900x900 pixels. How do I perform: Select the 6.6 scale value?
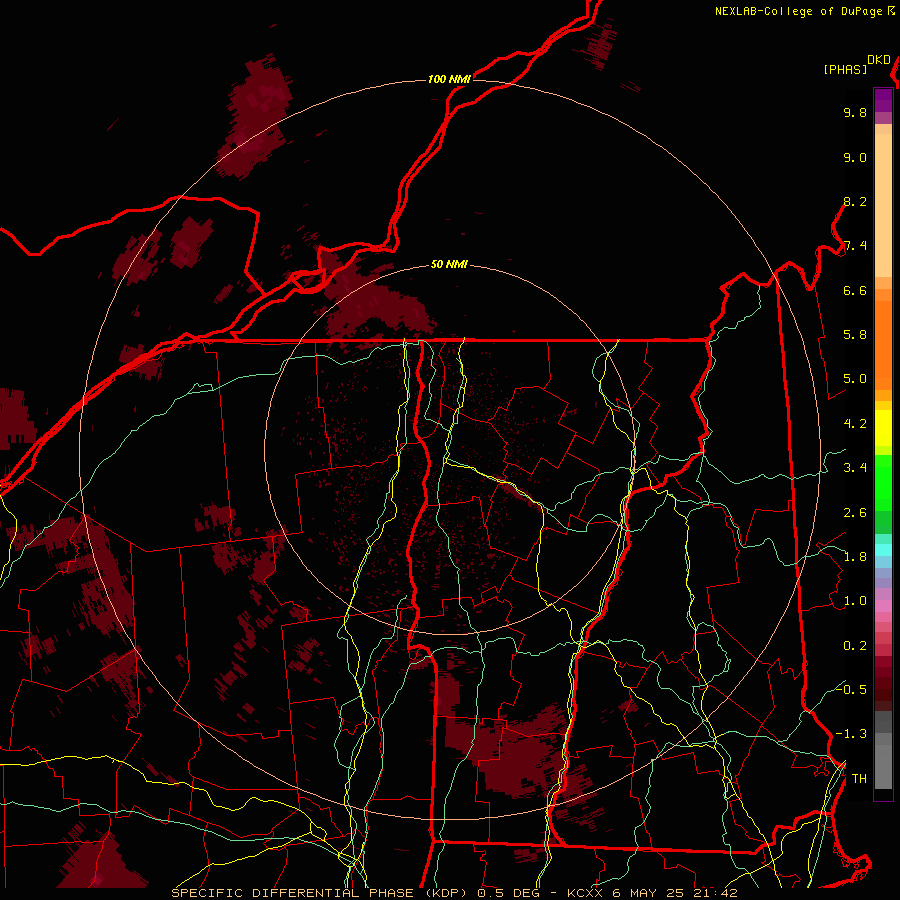855,290
